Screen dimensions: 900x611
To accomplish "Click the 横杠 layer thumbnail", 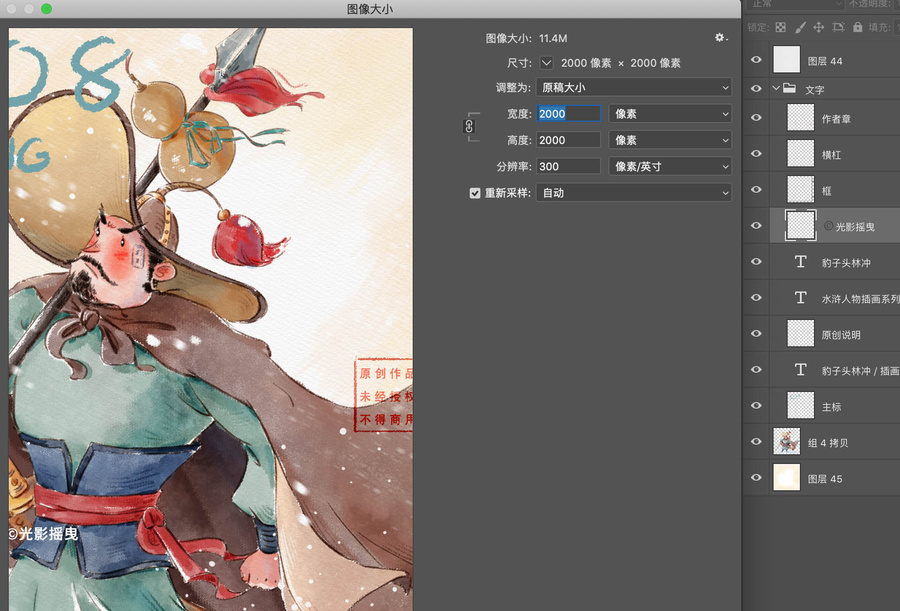I will 800,154.
